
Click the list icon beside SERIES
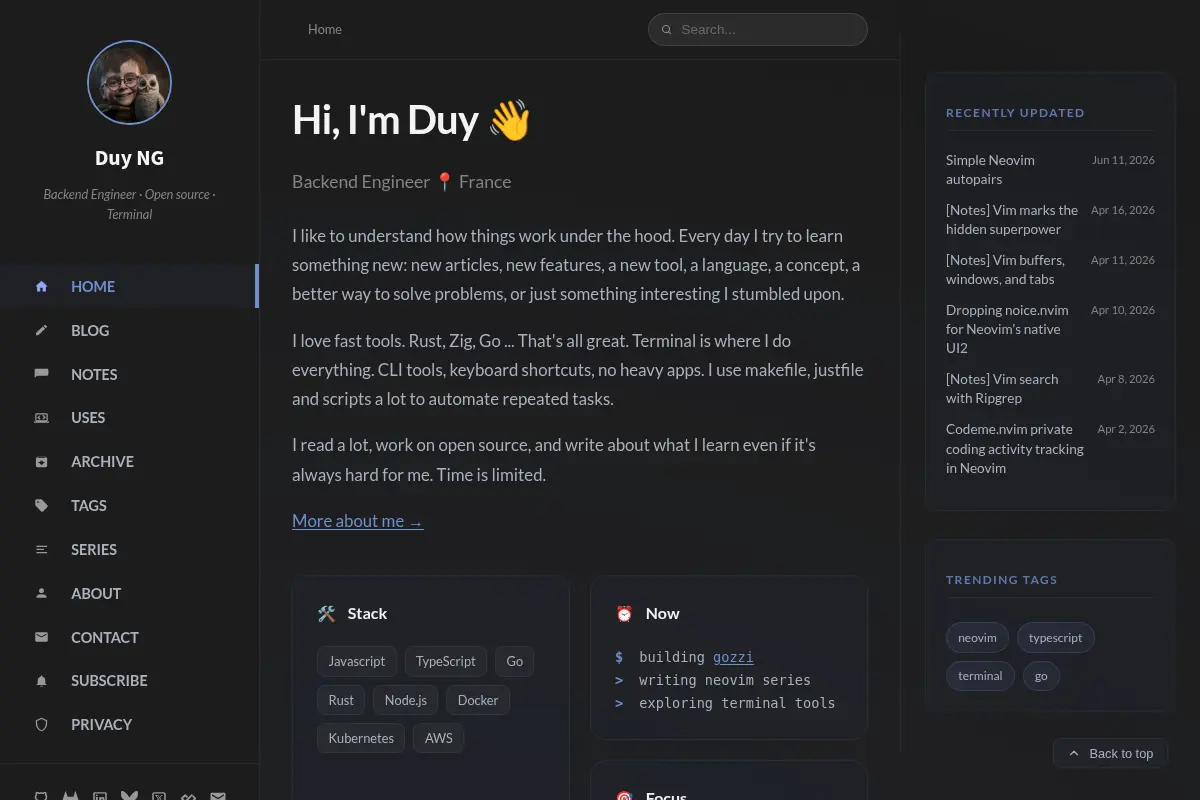pyautogui.click(x=41, y=550)
